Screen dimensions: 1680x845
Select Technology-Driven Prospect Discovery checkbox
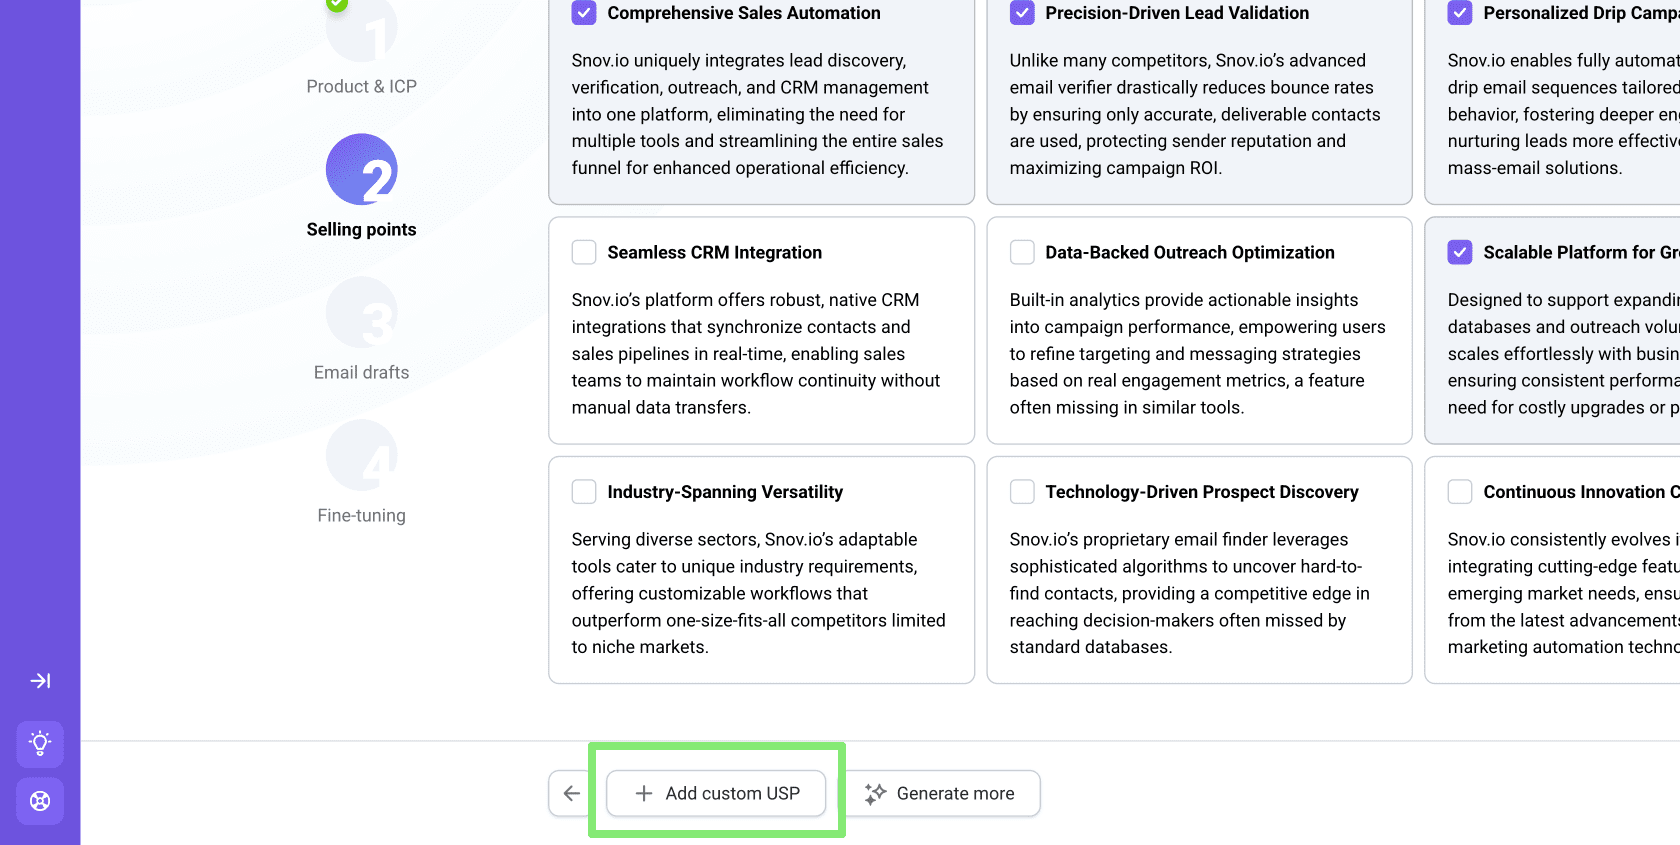1022,492
